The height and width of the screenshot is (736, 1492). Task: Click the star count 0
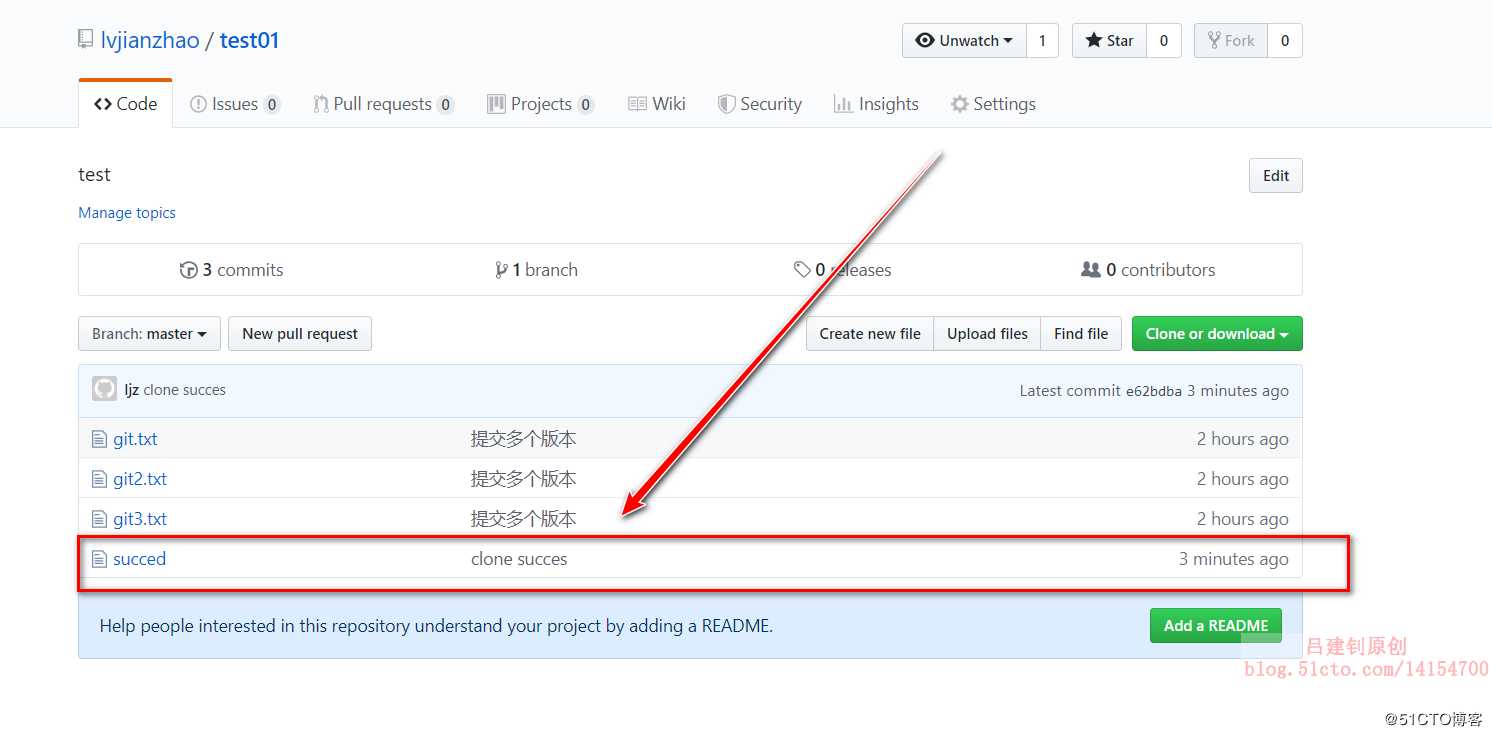click(1163, 40)
